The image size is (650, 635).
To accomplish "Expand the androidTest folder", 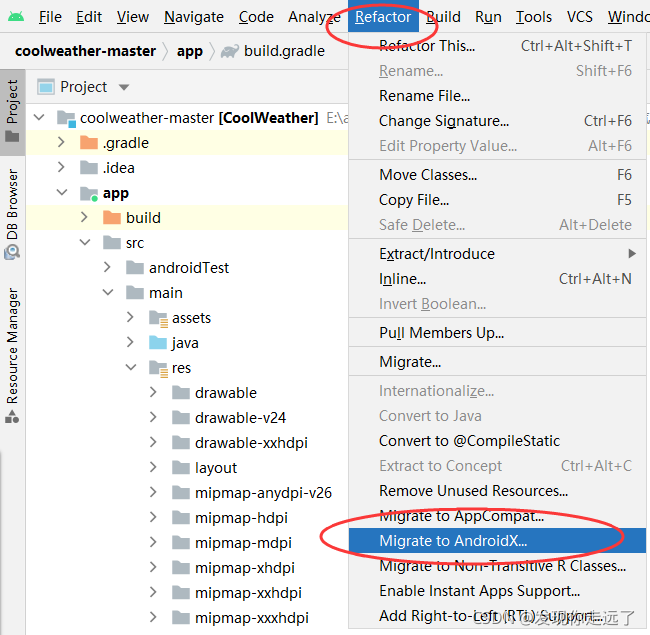I will click(x=107, y=267).
